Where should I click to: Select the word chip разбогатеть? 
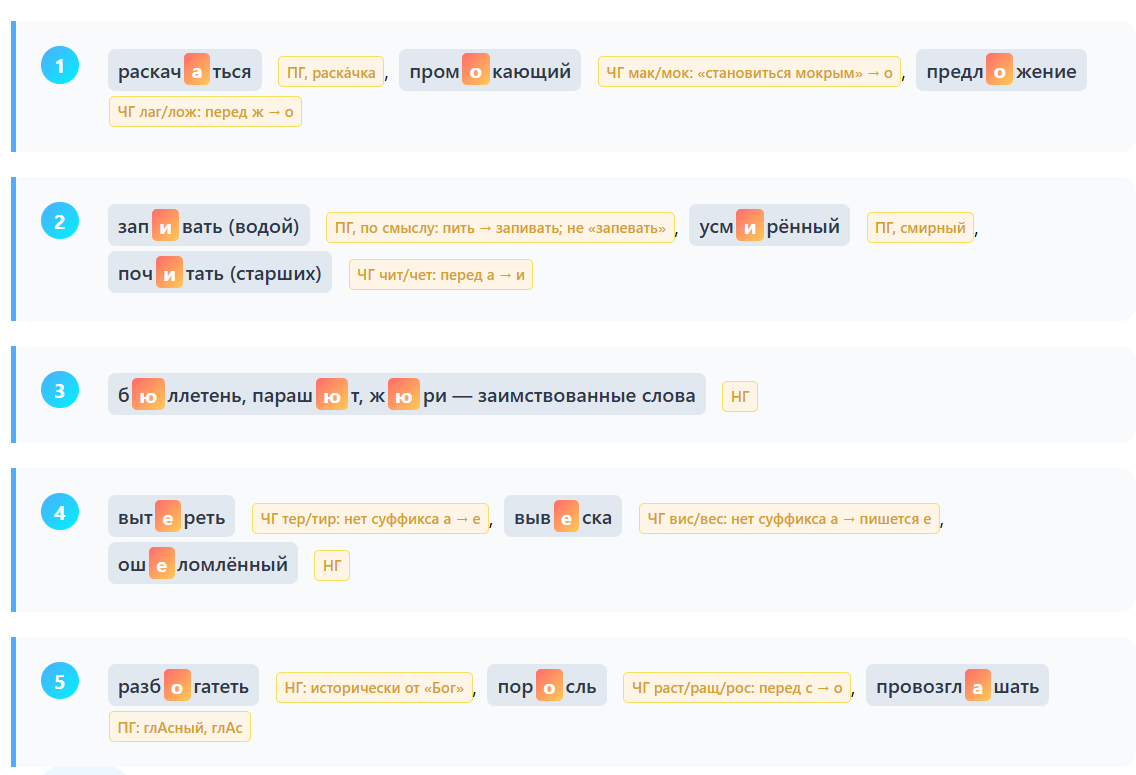click(183, 685)
